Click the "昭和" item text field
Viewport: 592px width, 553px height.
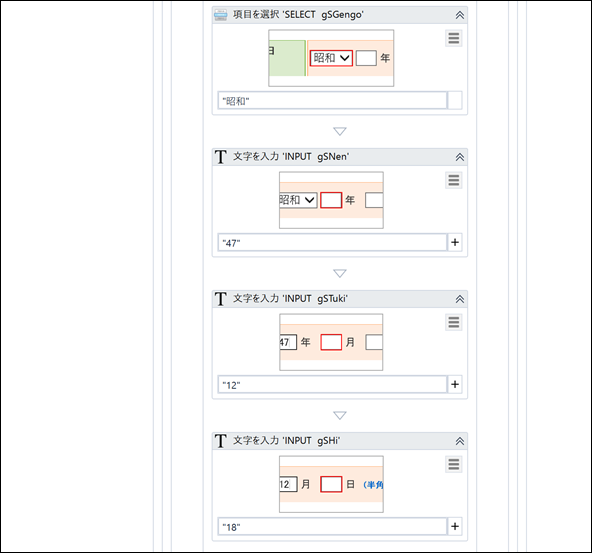[332, 101]
